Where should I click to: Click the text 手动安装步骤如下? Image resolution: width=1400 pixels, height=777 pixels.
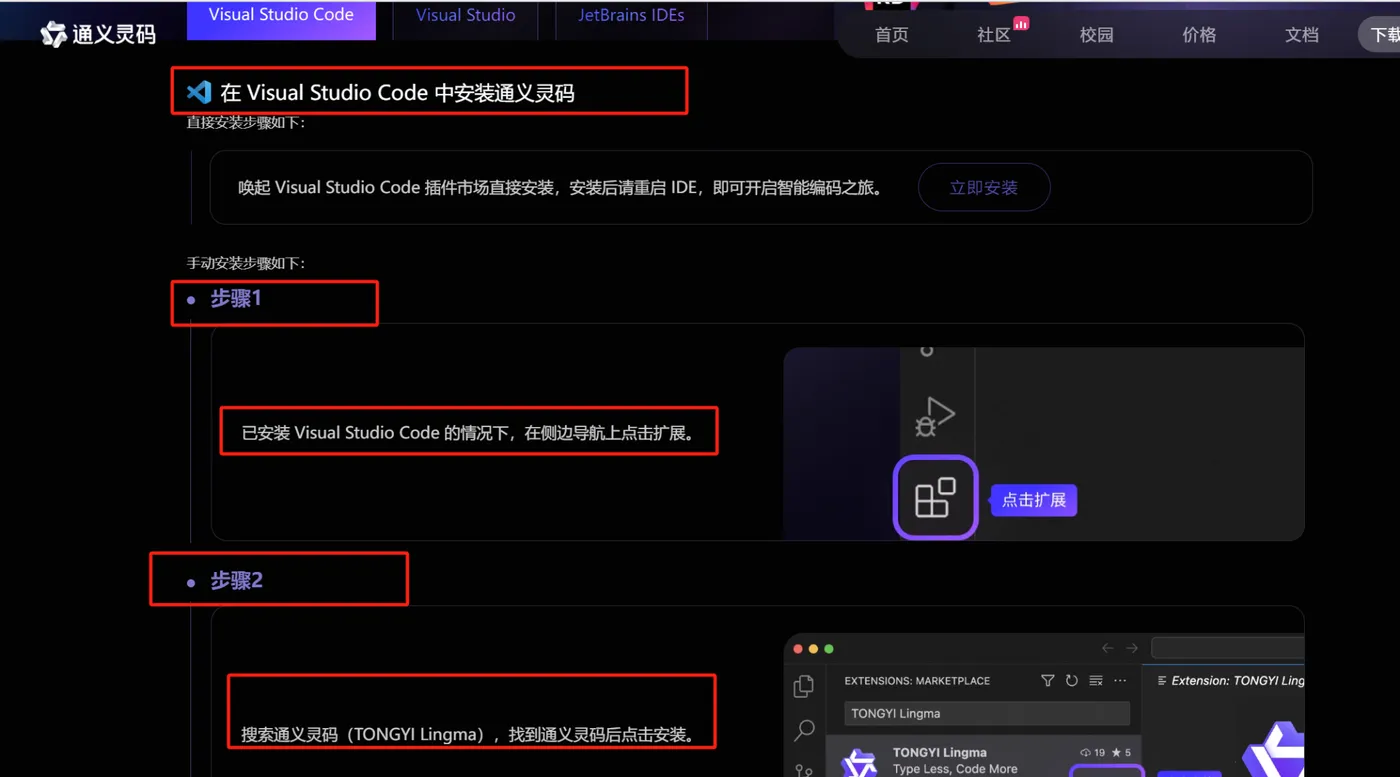[x=246, y=263]
